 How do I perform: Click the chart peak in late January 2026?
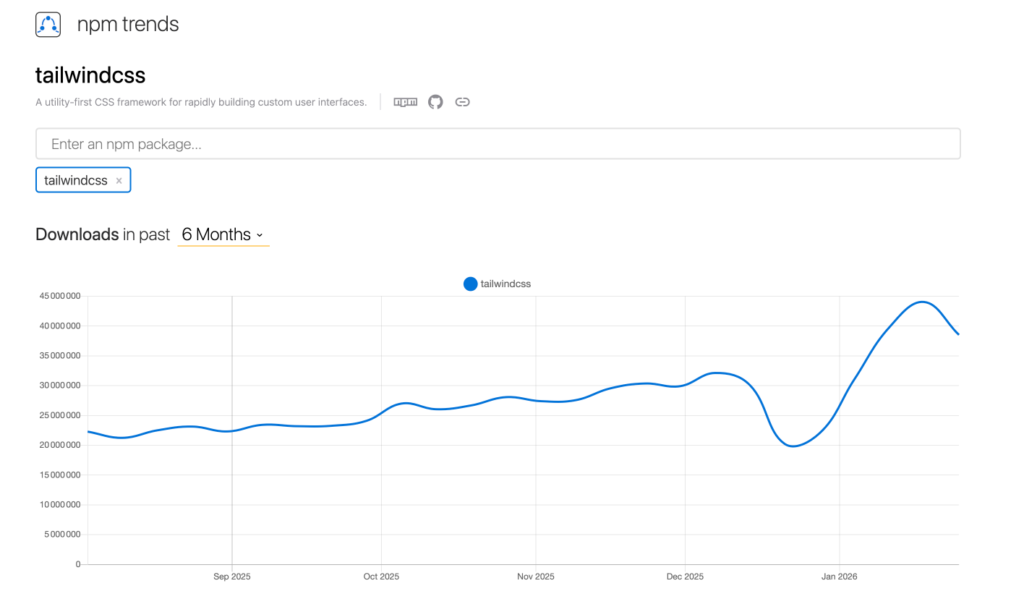tap(921, 302)
